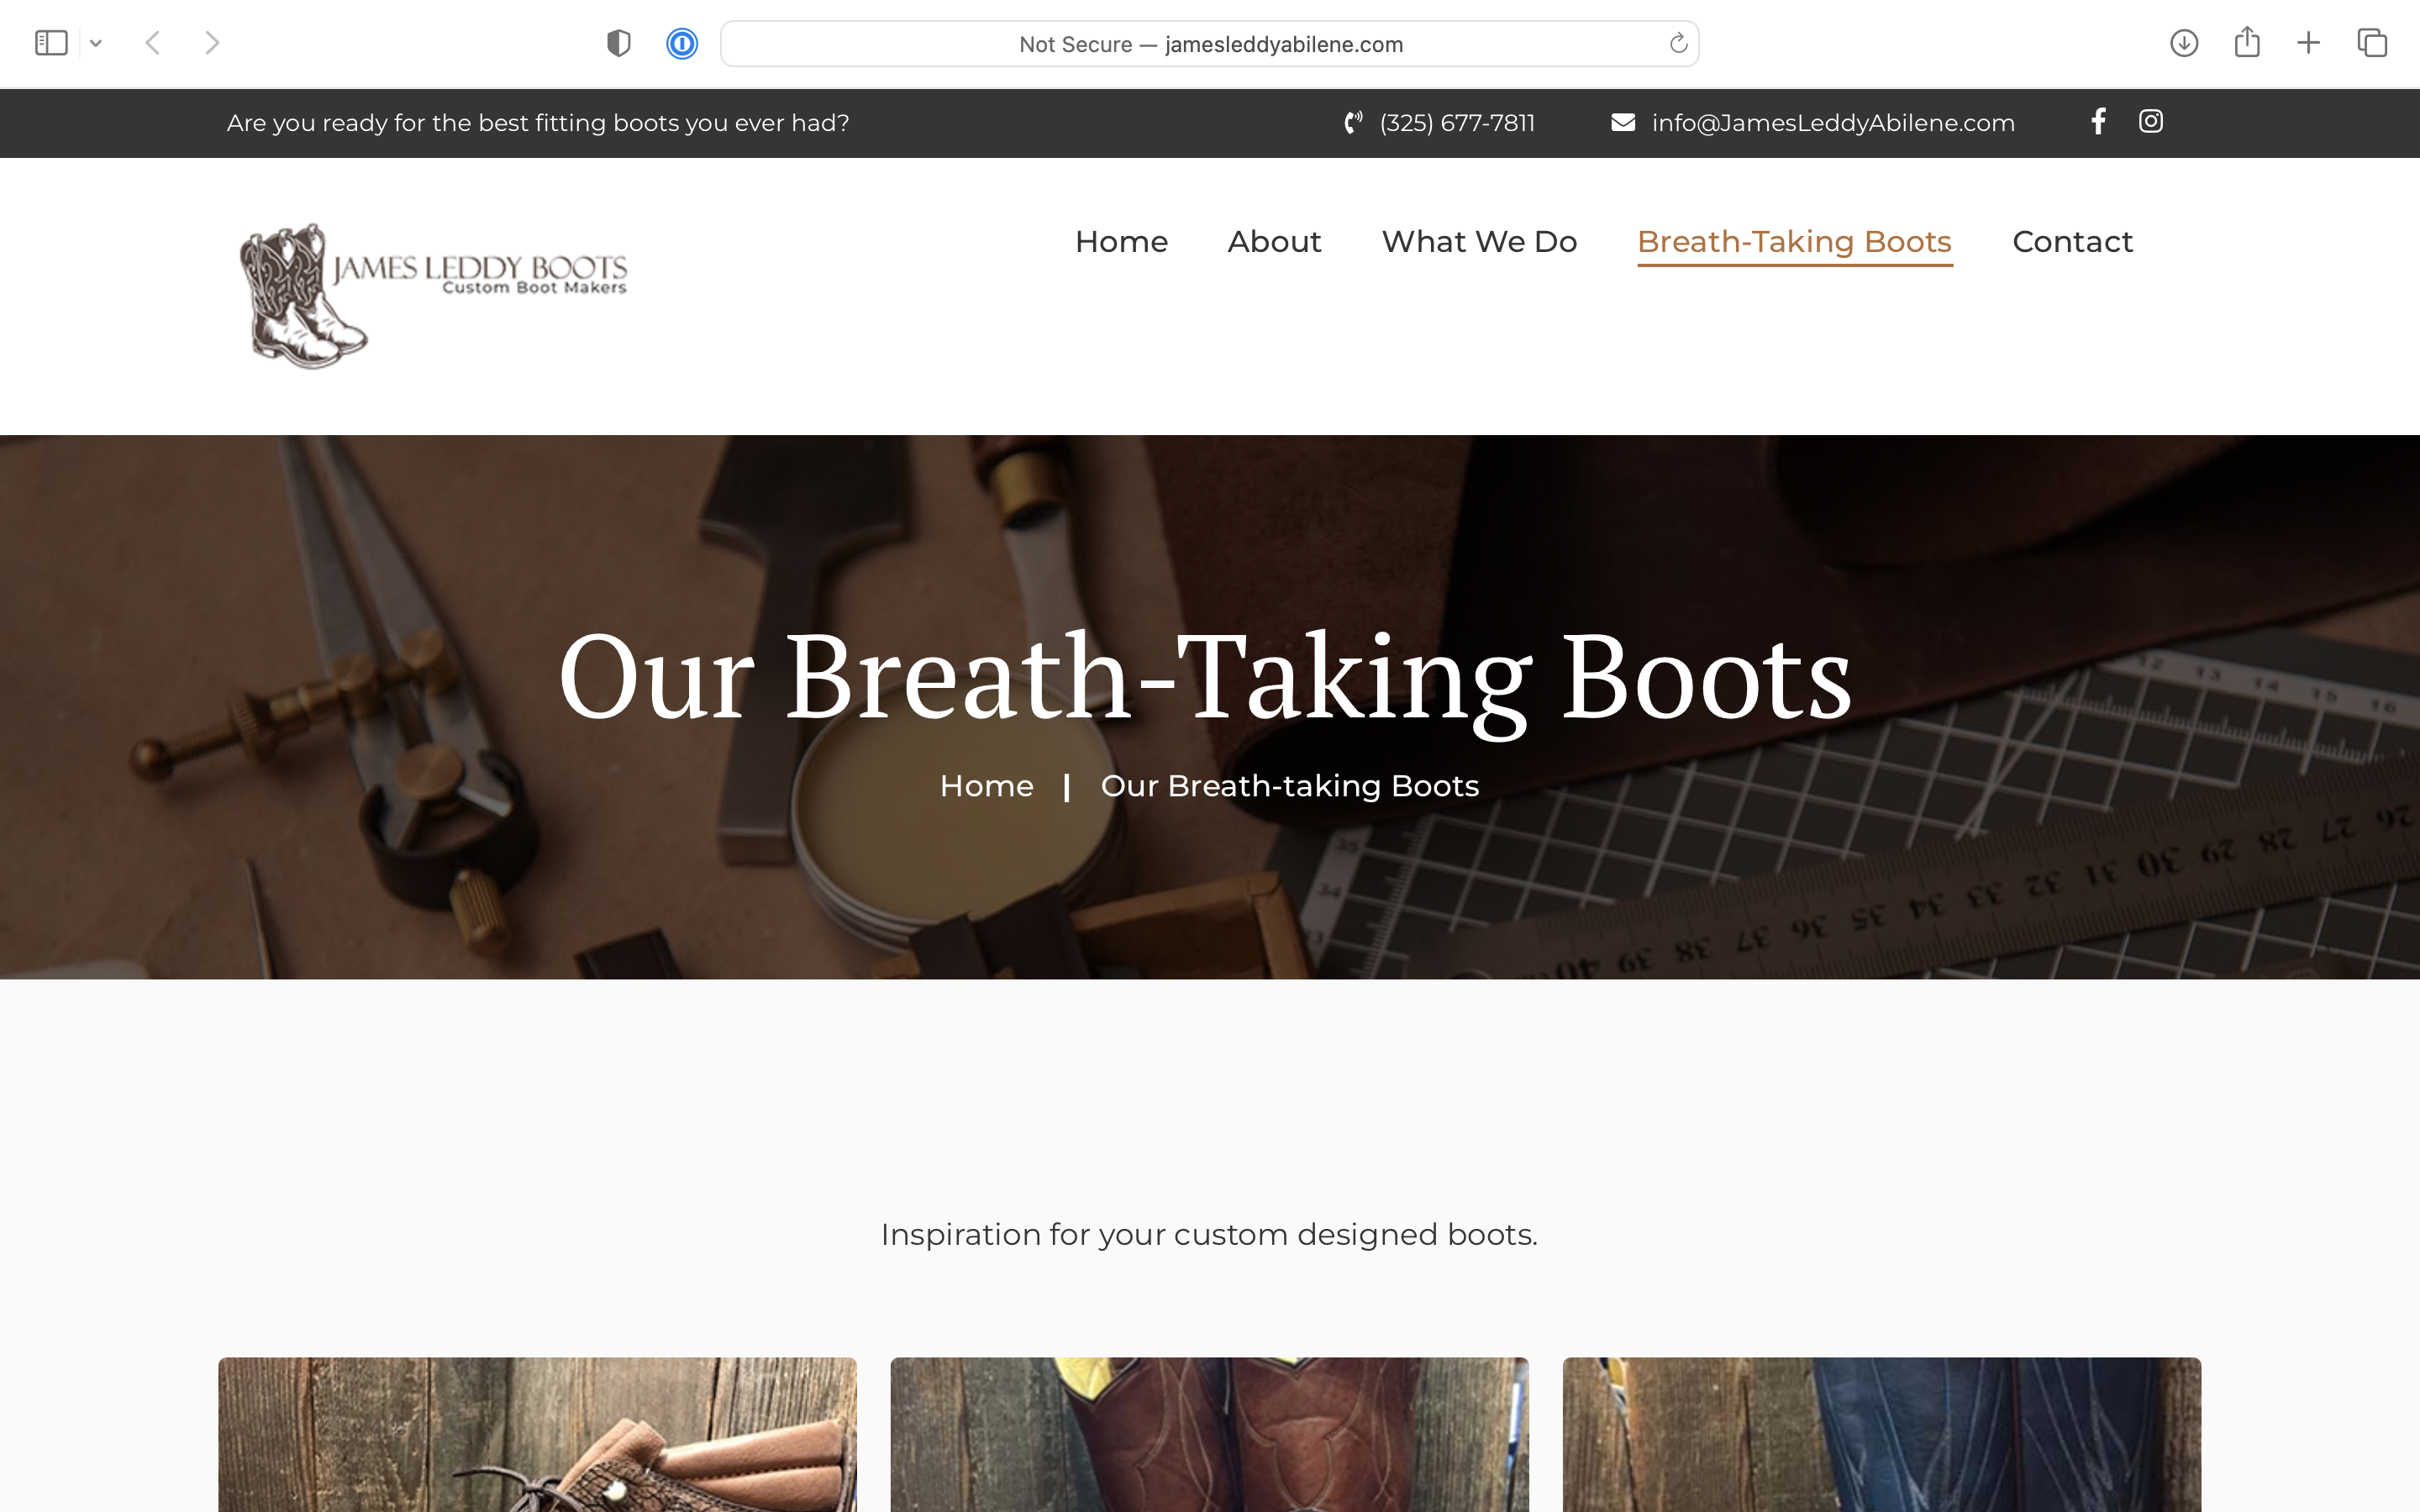
Task: Show the tab overview icon
Action: [x=2372, y=43]
